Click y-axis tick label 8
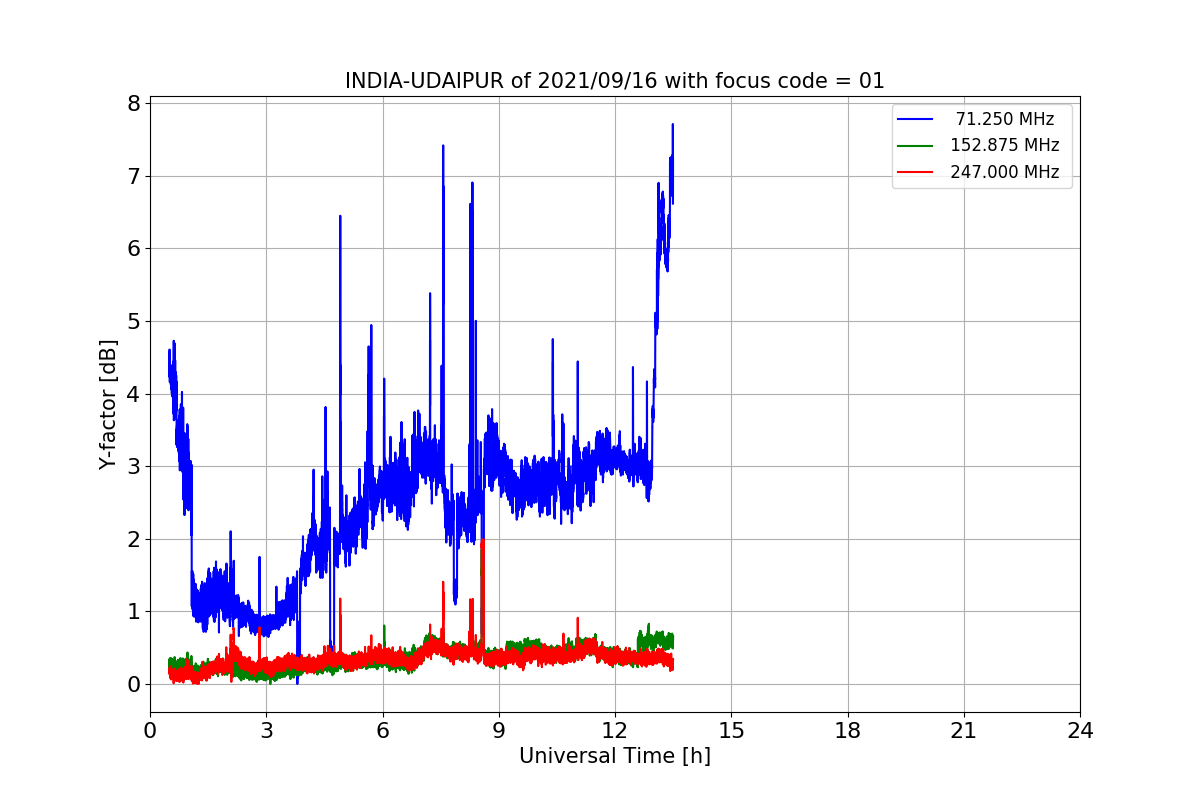The height and width of the screenshot is (800, 1200). pos(132,104)
